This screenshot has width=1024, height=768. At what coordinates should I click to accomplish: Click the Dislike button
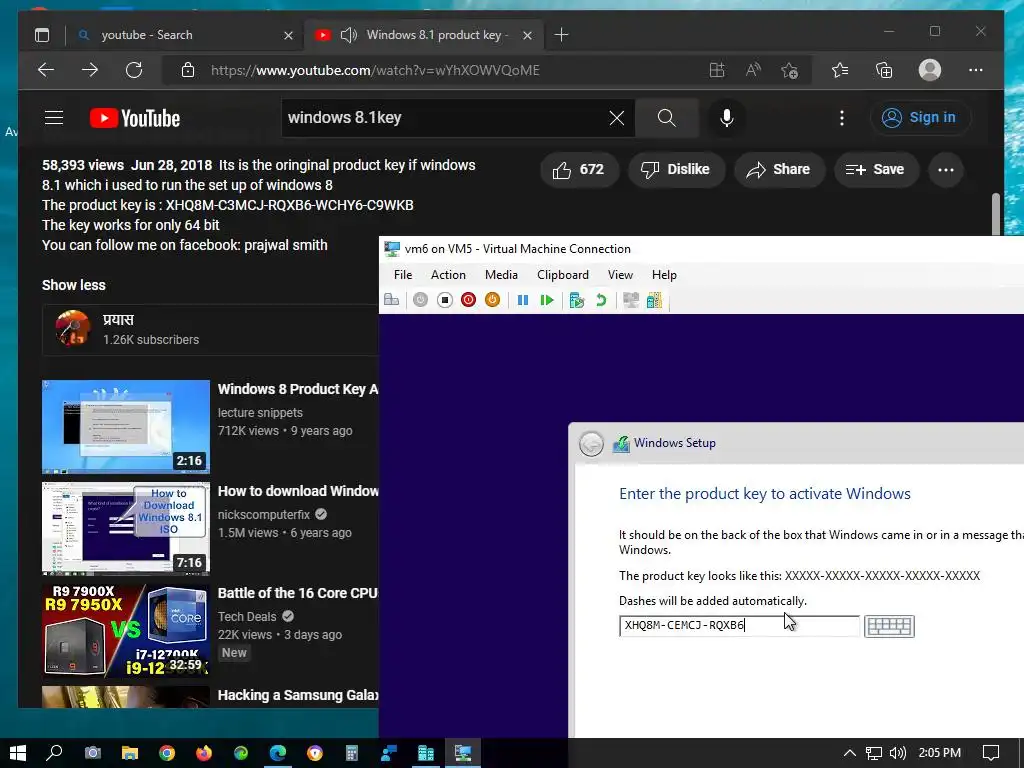tap(677, 170)
